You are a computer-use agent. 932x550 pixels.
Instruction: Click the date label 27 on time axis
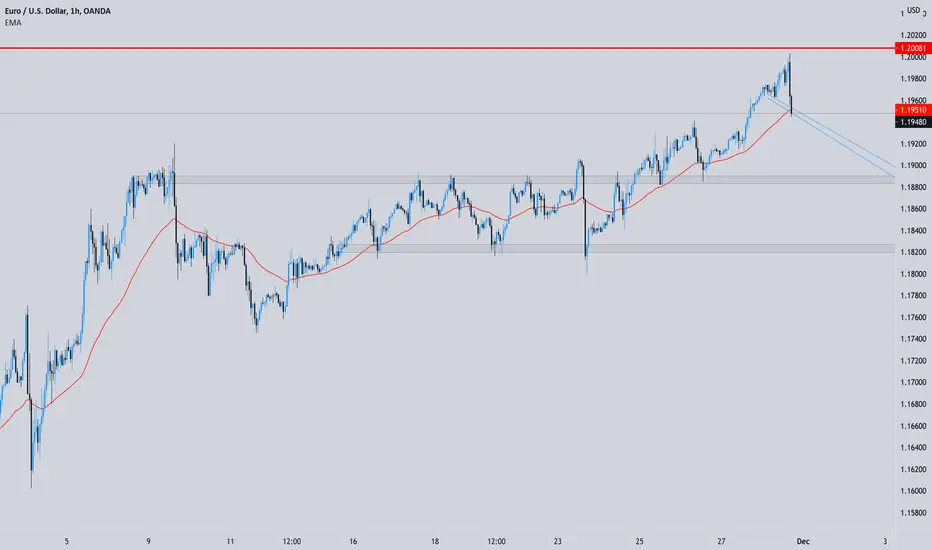(x=721, y=541)
